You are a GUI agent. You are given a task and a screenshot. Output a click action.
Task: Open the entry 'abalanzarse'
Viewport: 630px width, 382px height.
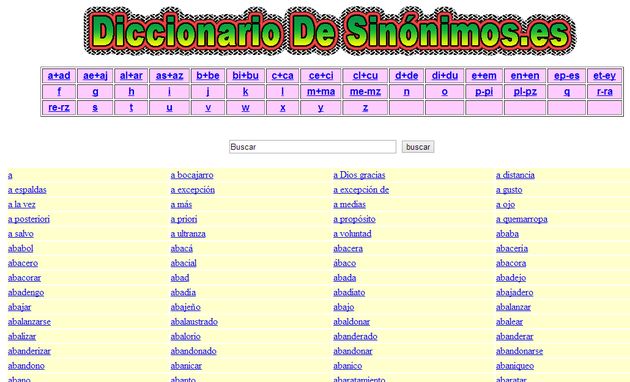click(x=29, y=322)
